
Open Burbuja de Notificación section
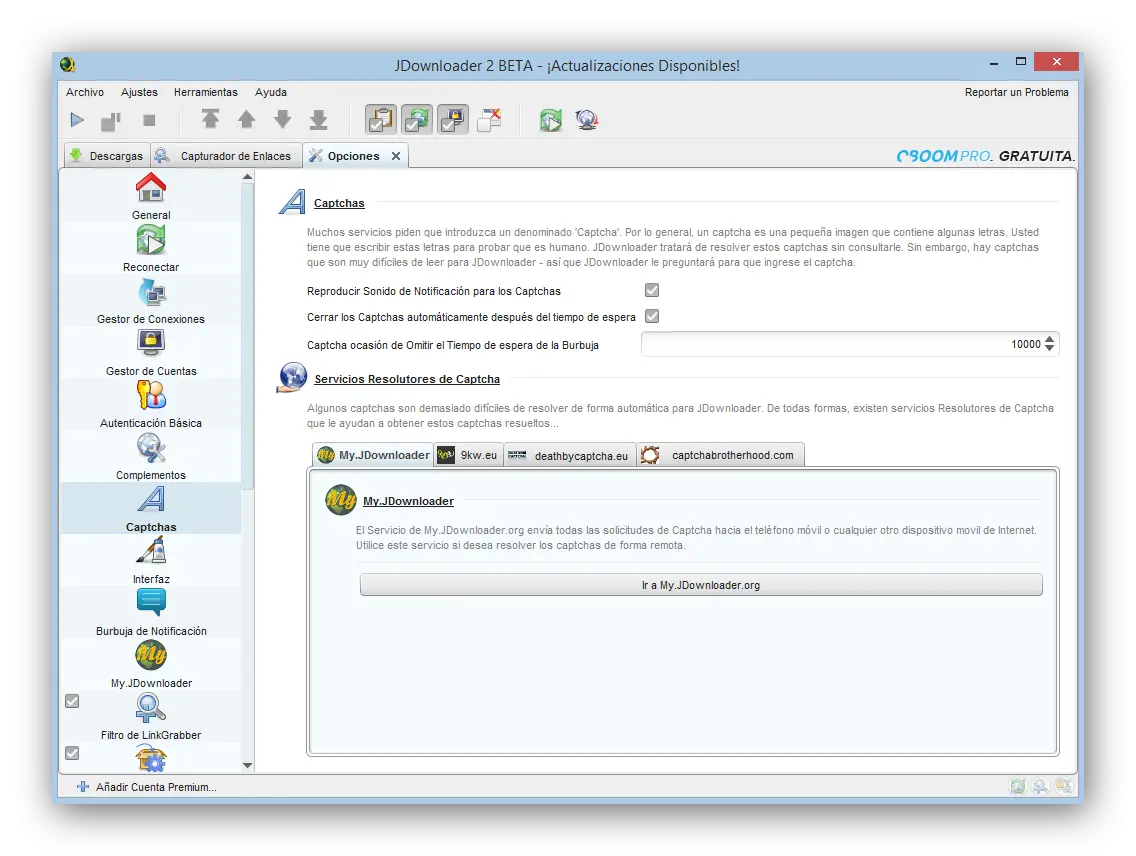pos(151,613)
